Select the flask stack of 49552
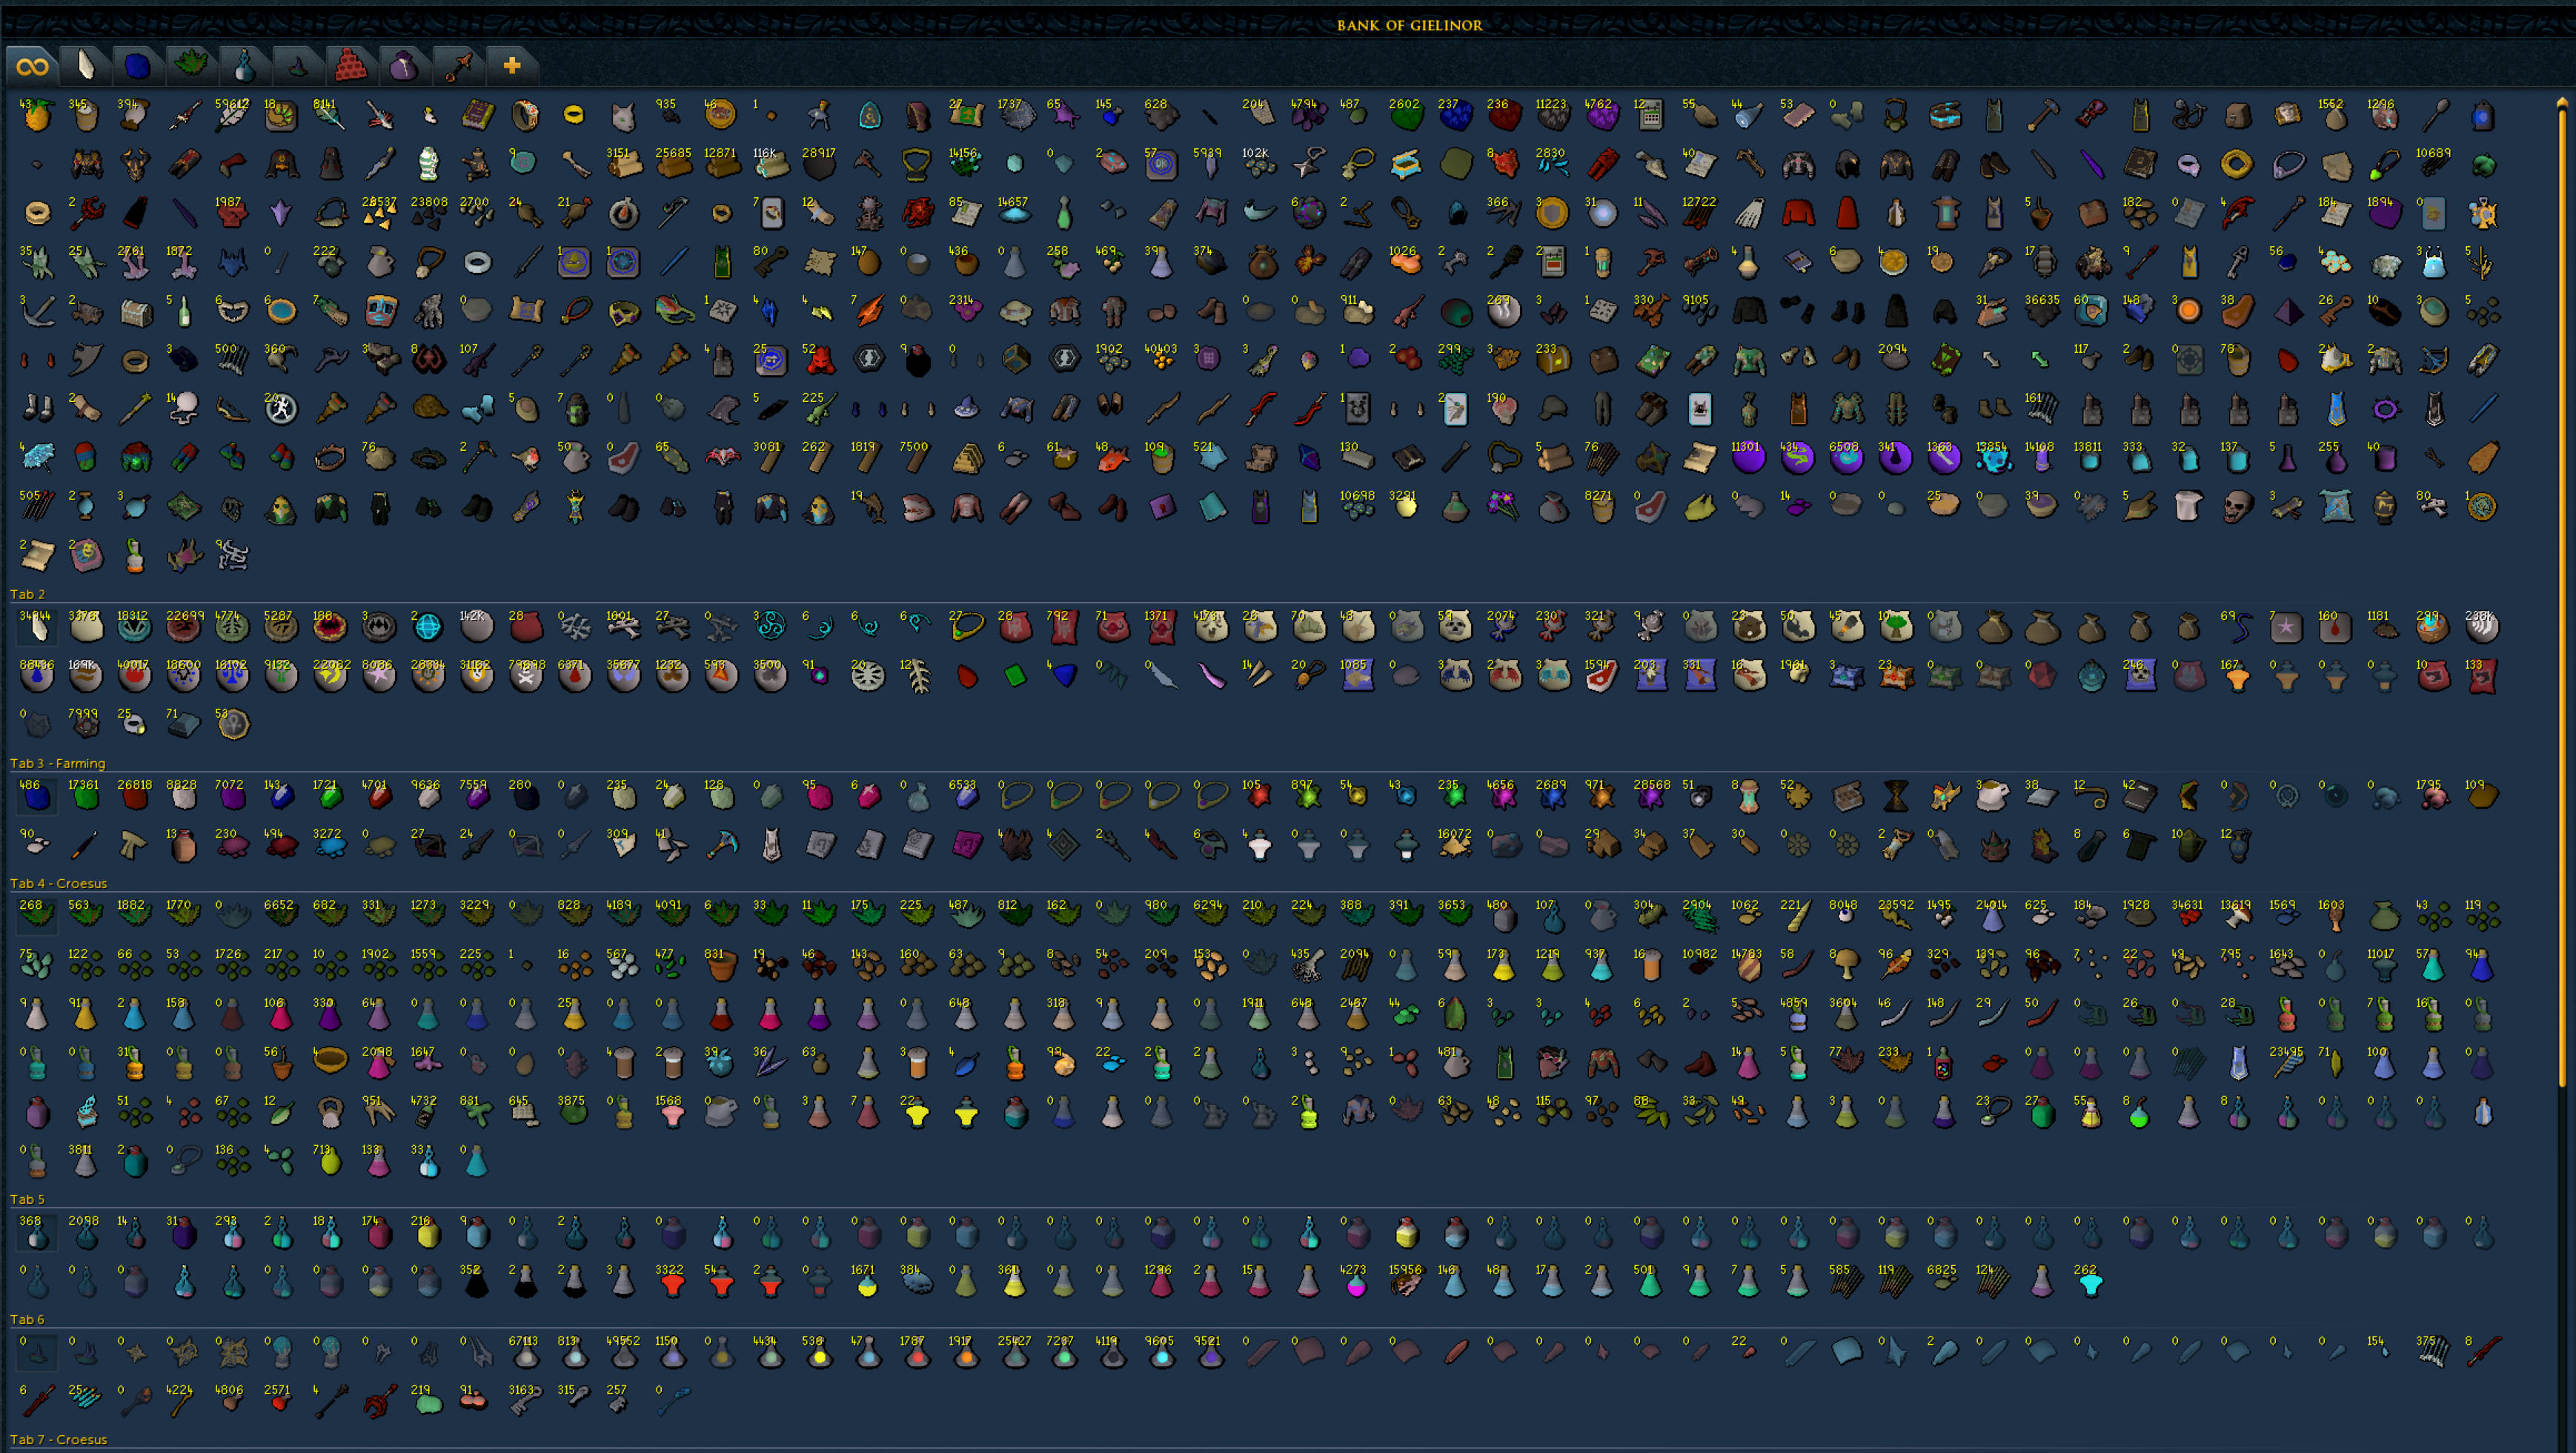 pyautogui.click(x=623, y=1354)
